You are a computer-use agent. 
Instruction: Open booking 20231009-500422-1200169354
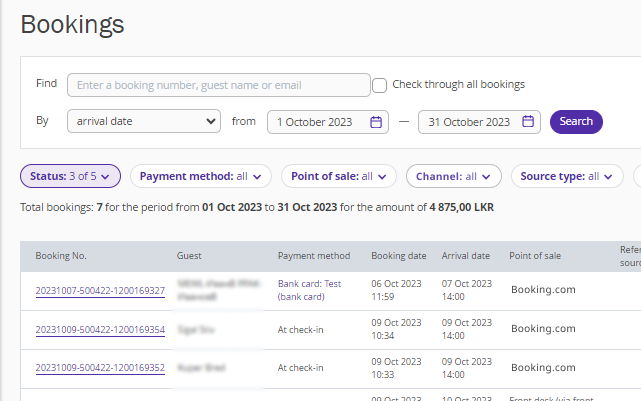tap(100, 329)
